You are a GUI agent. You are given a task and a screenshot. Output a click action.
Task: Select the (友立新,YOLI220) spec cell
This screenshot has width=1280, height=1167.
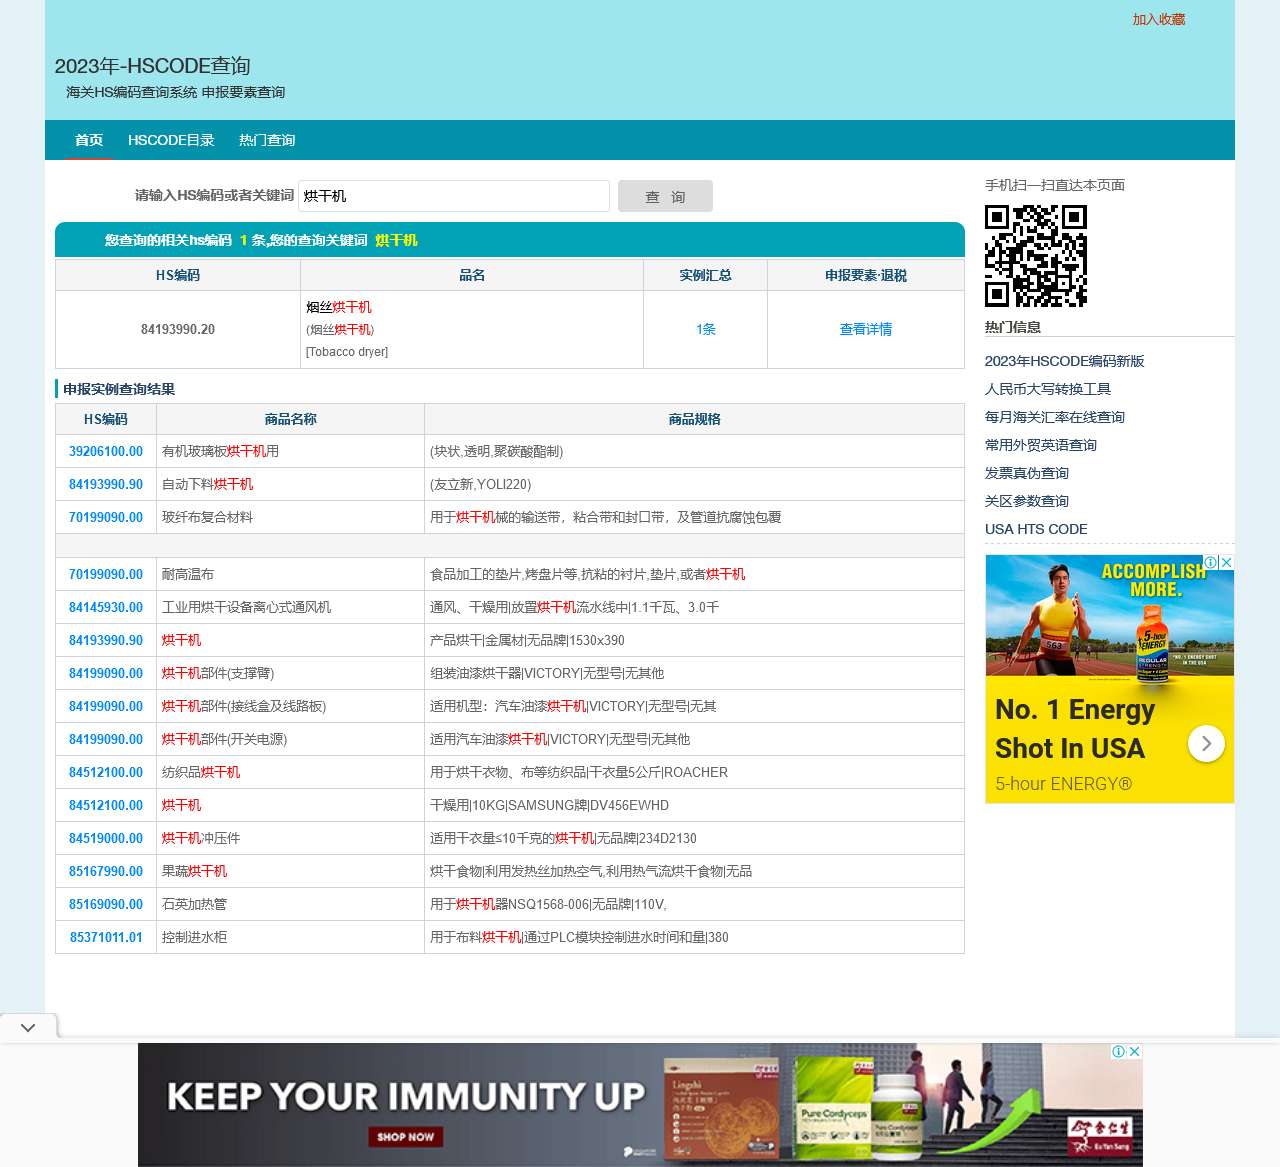point(694,484)
